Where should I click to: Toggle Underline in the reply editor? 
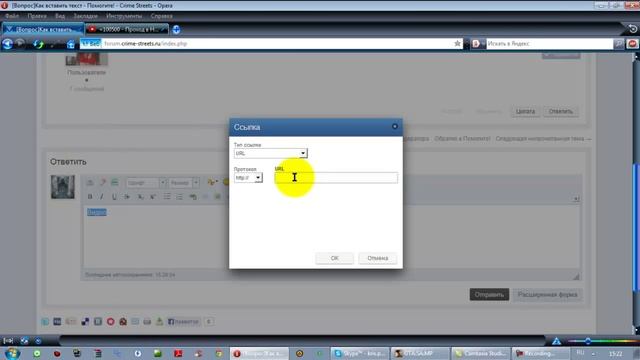pyautogui.click(x=114, y=197)
